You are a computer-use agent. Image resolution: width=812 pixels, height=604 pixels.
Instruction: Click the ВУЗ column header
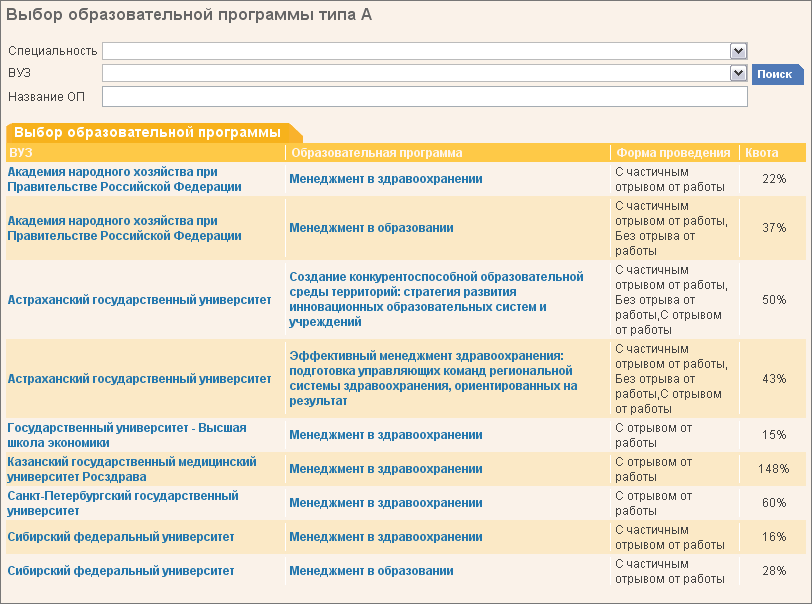coord(21,153)
